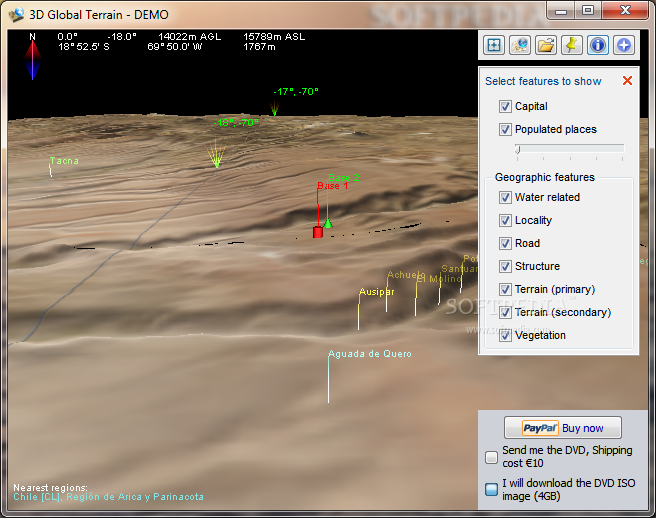Click the blue plus toolbar icon
The width and height of the screenshot is (656, 518).
[624, 45]
